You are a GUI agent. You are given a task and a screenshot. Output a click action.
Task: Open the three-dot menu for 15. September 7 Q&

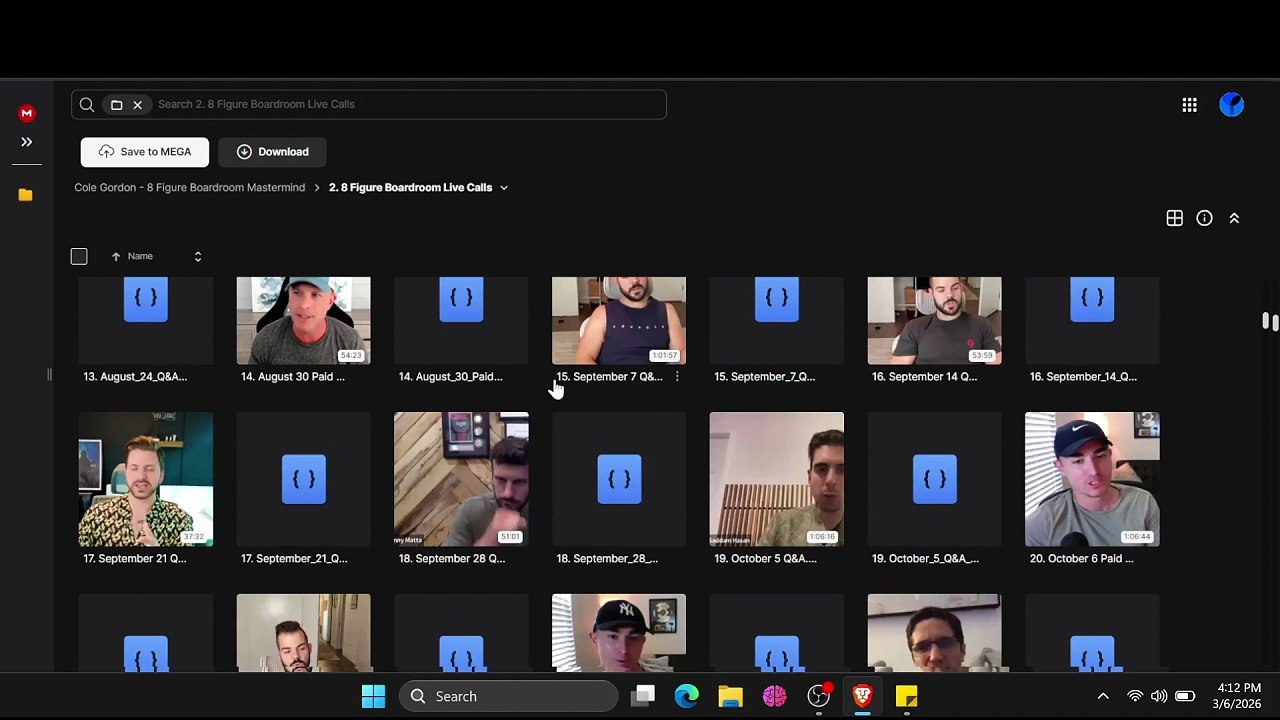(x=677, y=377)
